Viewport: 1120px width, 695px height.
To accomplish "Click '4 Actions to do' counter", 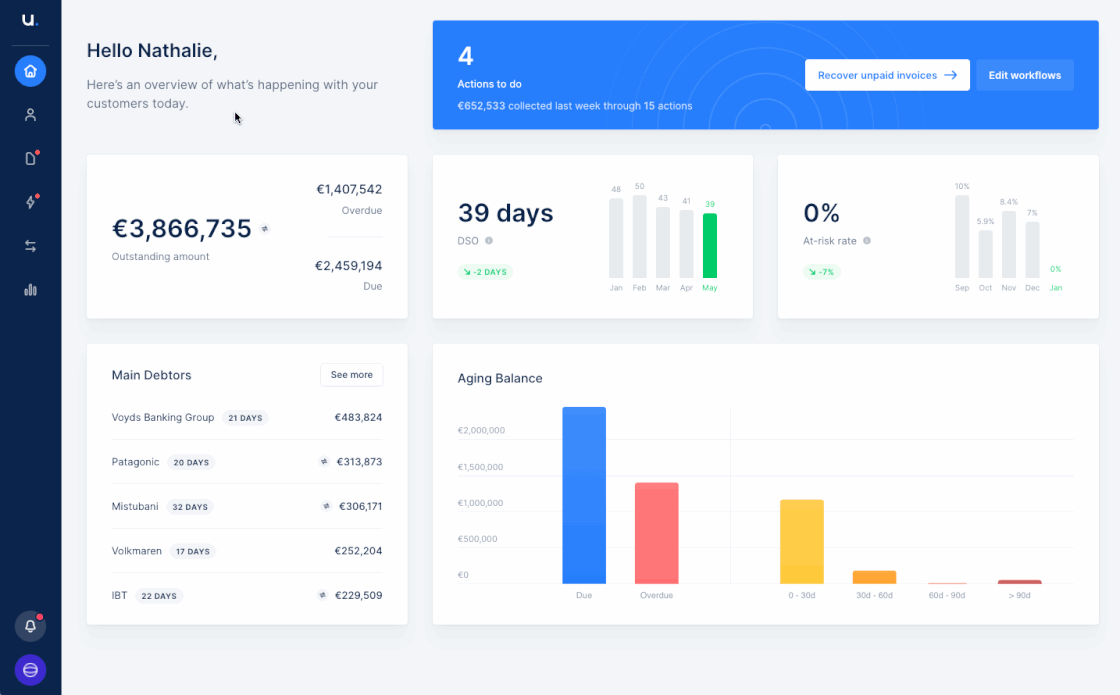I will point(489,67).
